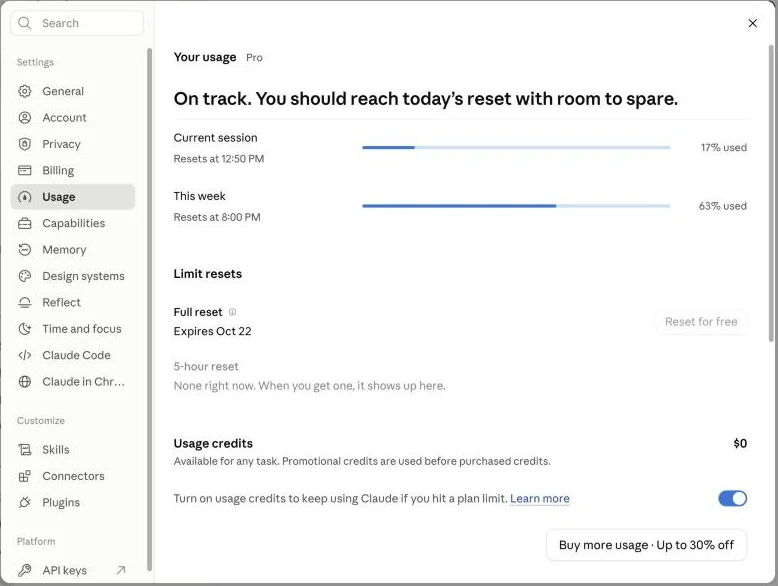Viewport: 778px width, 586px height.
Task: Click the Pro plan label
Action: tap(254, 58)
